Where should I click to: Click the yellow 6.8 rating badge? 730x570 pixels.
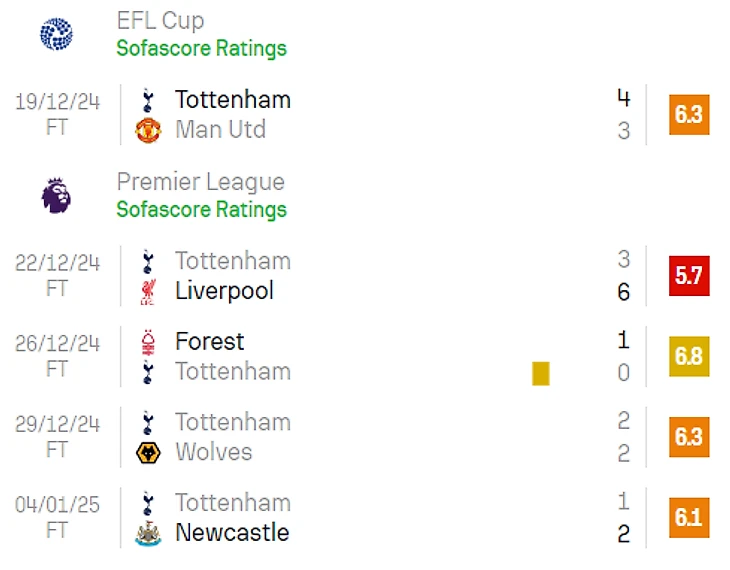688,357
